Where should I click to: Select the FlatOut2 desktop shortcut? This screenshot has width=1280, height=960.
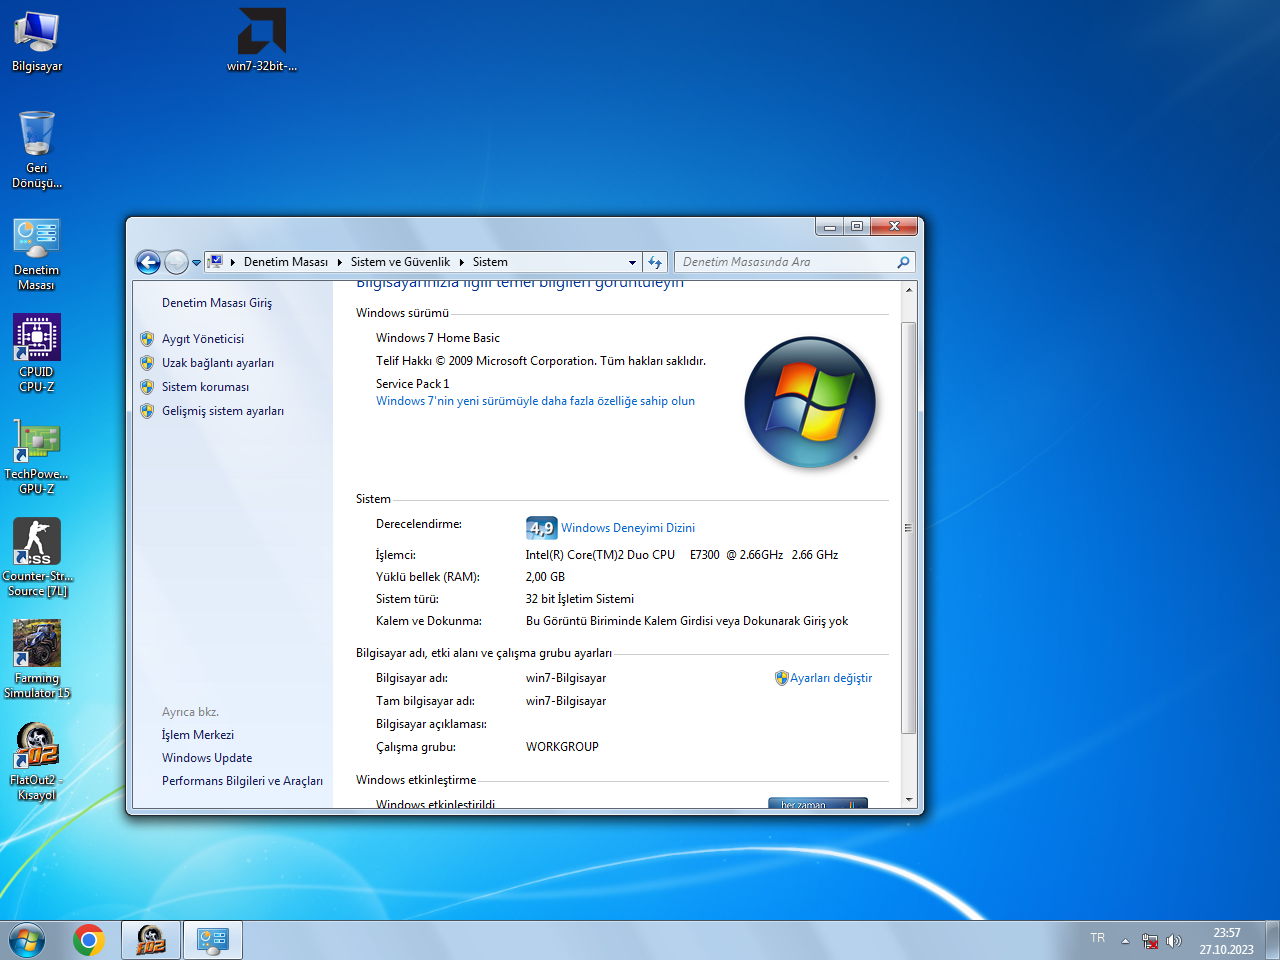(x=37, y=762)
